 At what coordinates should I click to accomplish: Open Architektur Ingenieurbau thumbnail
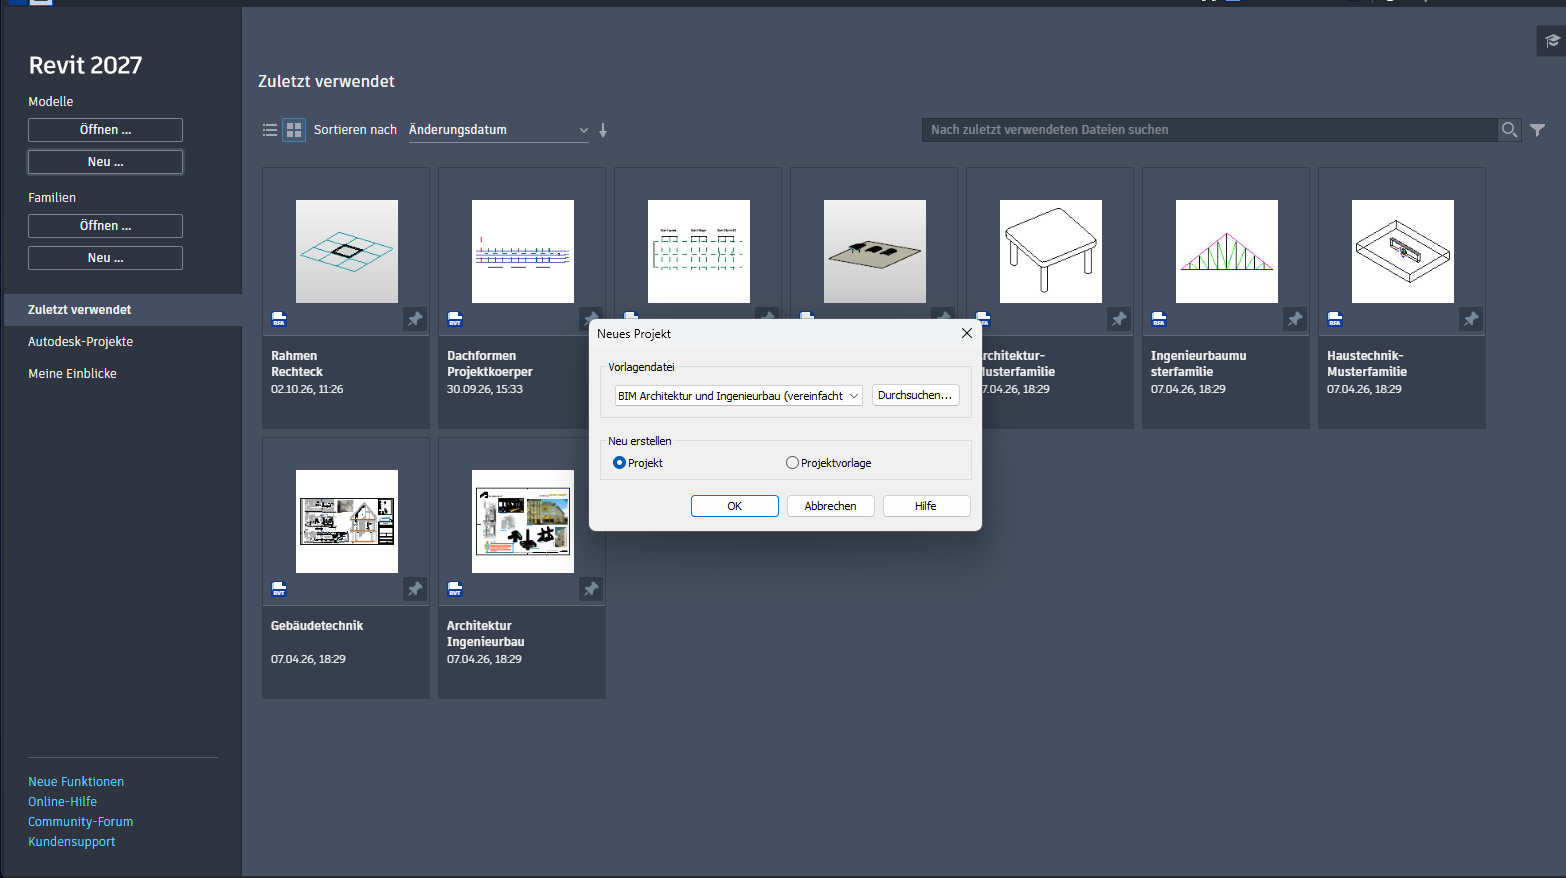click(x=523, y=521)
